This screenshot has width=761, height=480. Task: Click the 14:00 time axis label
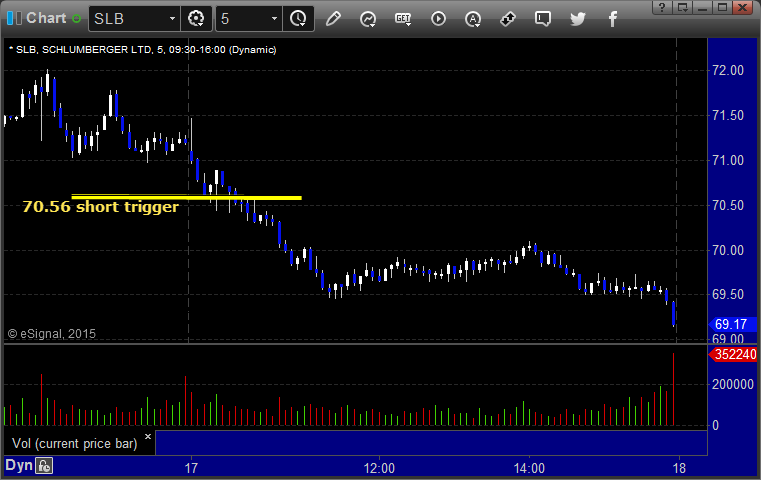click(x=529, y=468)
